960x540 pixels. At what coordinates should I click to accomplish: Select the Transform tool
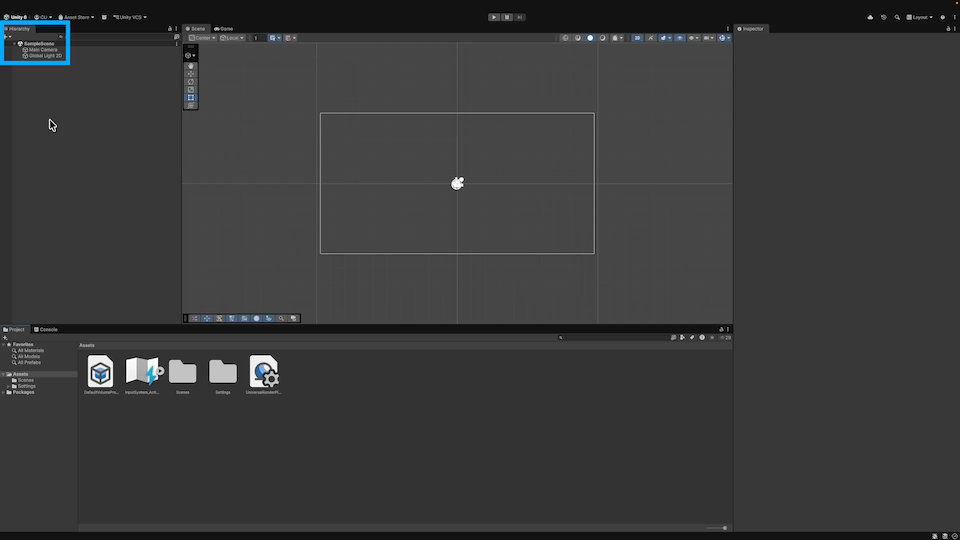click(191, 105)
